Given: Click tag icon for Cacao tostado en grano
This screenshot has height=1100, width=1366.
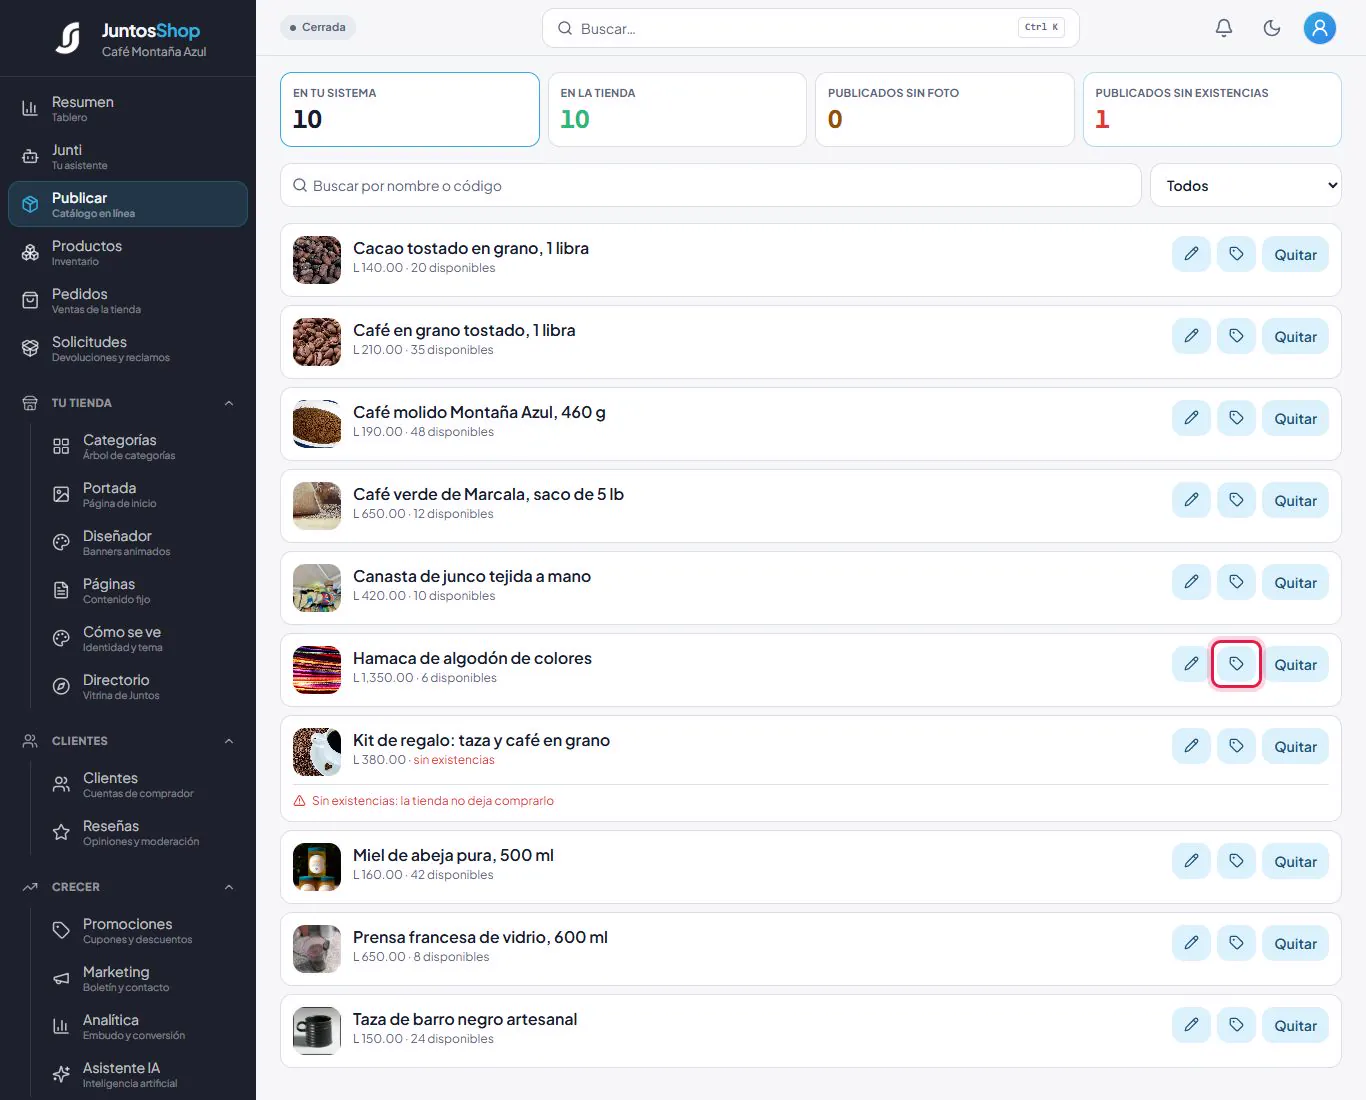Looking at the screenshot, I should click(x=1236, y=254).
